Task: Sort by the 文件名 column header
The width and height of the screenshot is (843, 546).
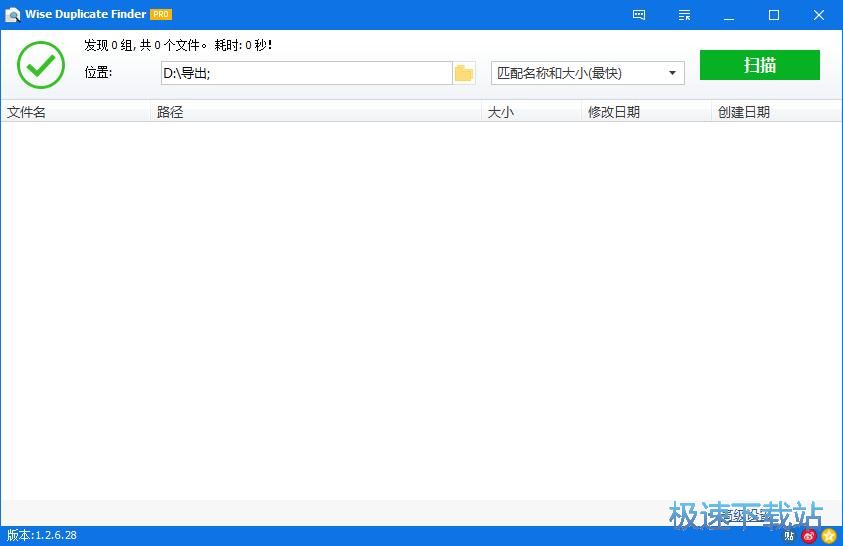Action: (75, 112)
